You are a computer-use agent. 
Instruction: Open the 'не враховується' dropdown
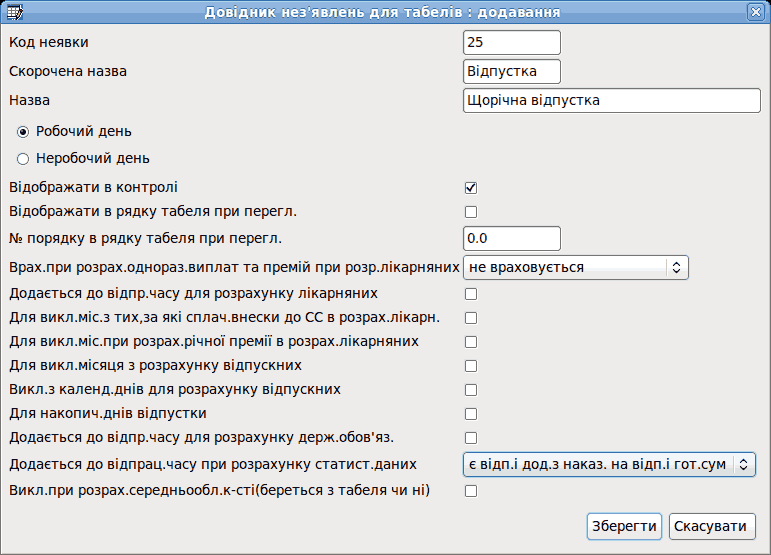click(575, 267)
